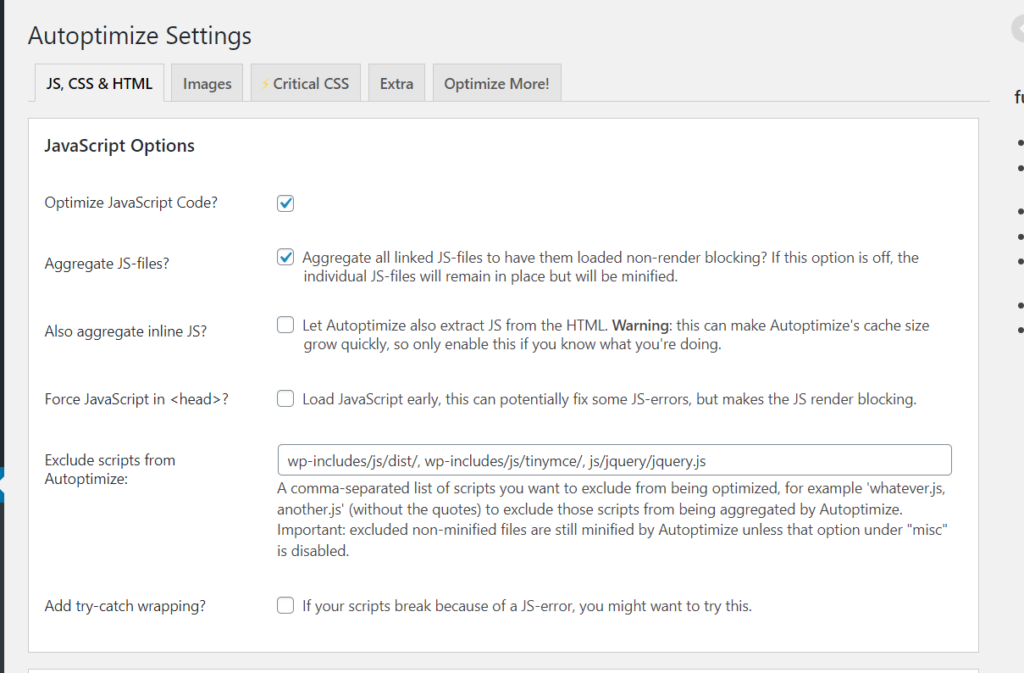Click the Exclude scripts from Autoptimize text field
The height and width of the screenshot is (673, 1024).
[x=614, y=460]
